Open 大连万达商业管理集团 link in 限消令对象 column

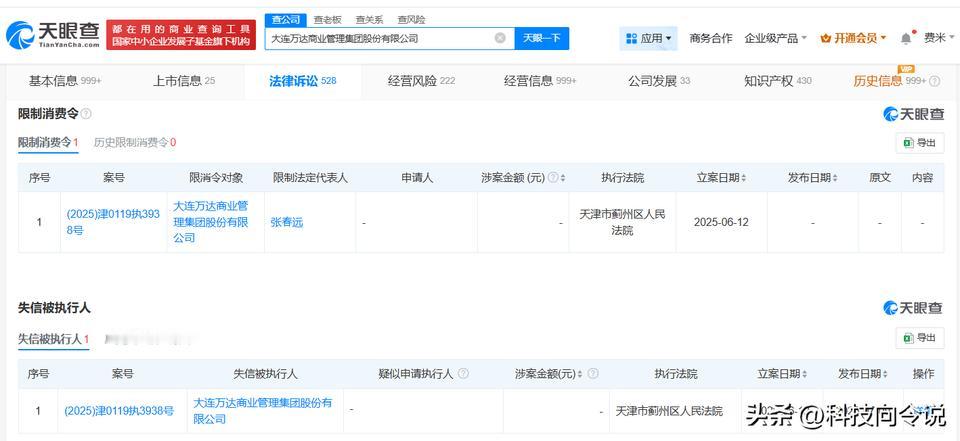211,222
